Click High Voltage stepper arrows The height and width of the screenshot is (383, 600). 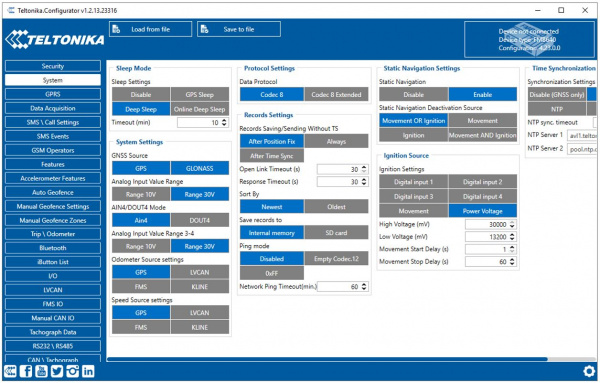[512, 225]
